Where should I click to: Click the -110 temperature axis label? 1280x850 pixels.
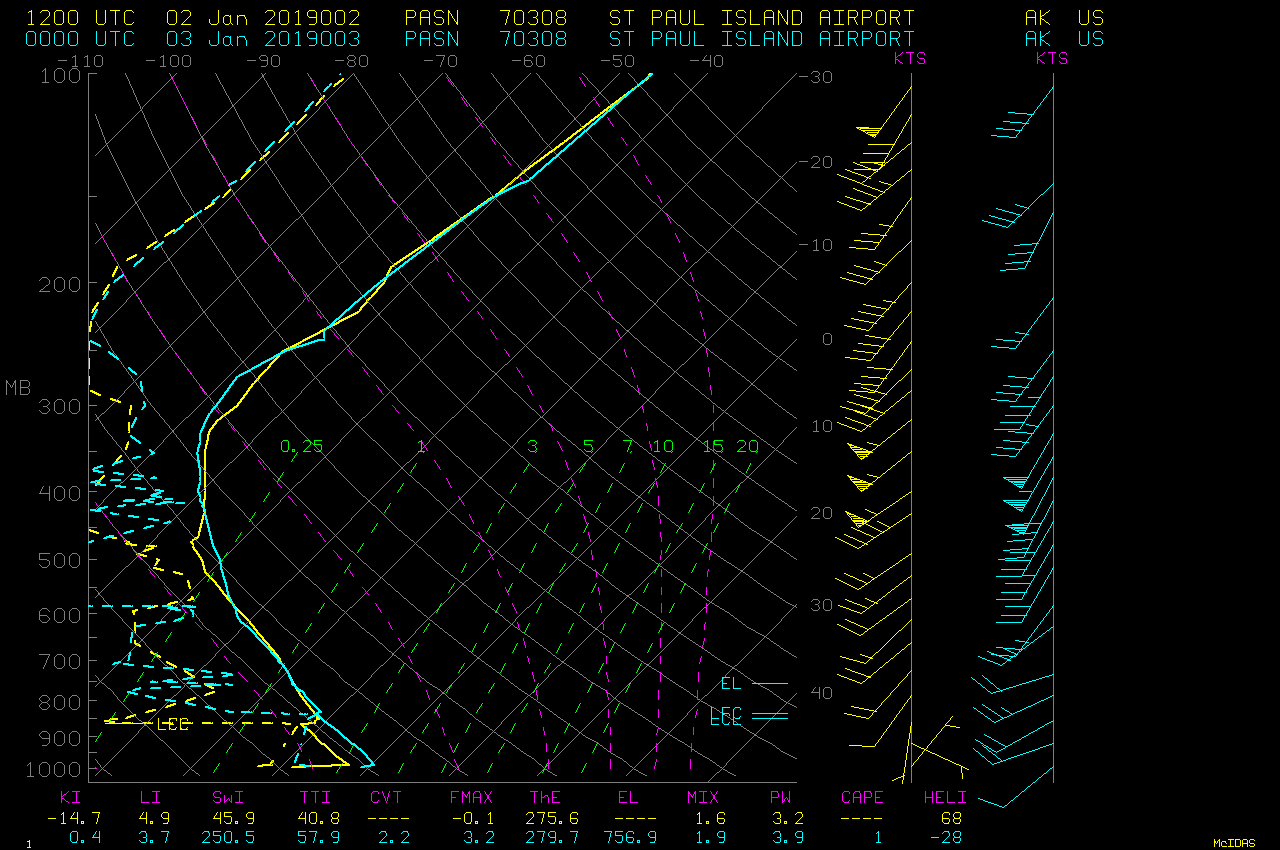point(81,61)
